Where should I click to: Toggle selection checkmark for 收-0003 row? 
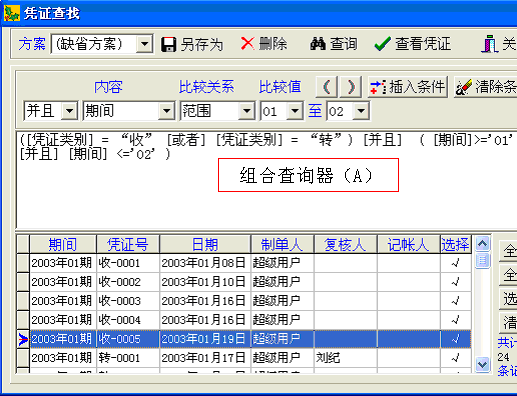point(455,301)
